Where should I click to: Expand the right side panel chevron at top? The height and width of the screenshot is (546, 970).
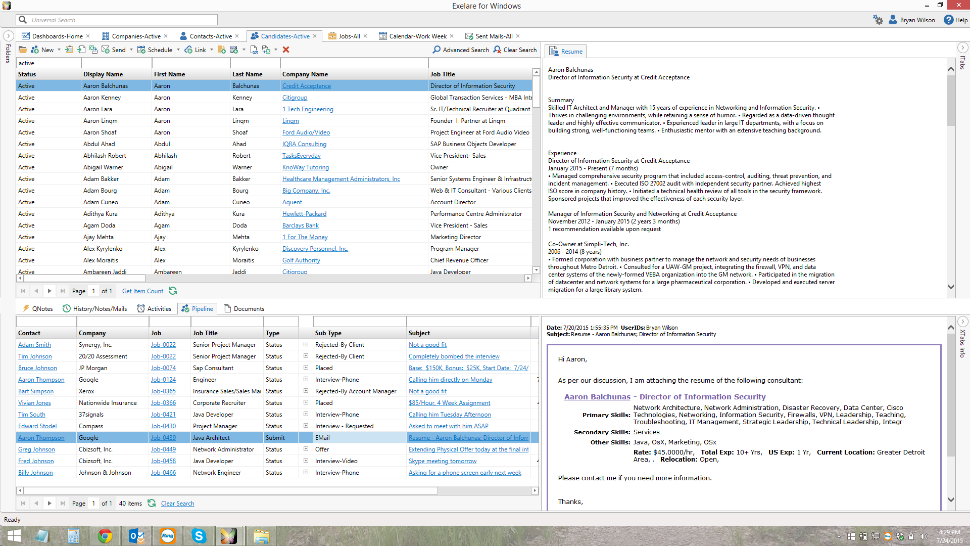click(963, 48)
